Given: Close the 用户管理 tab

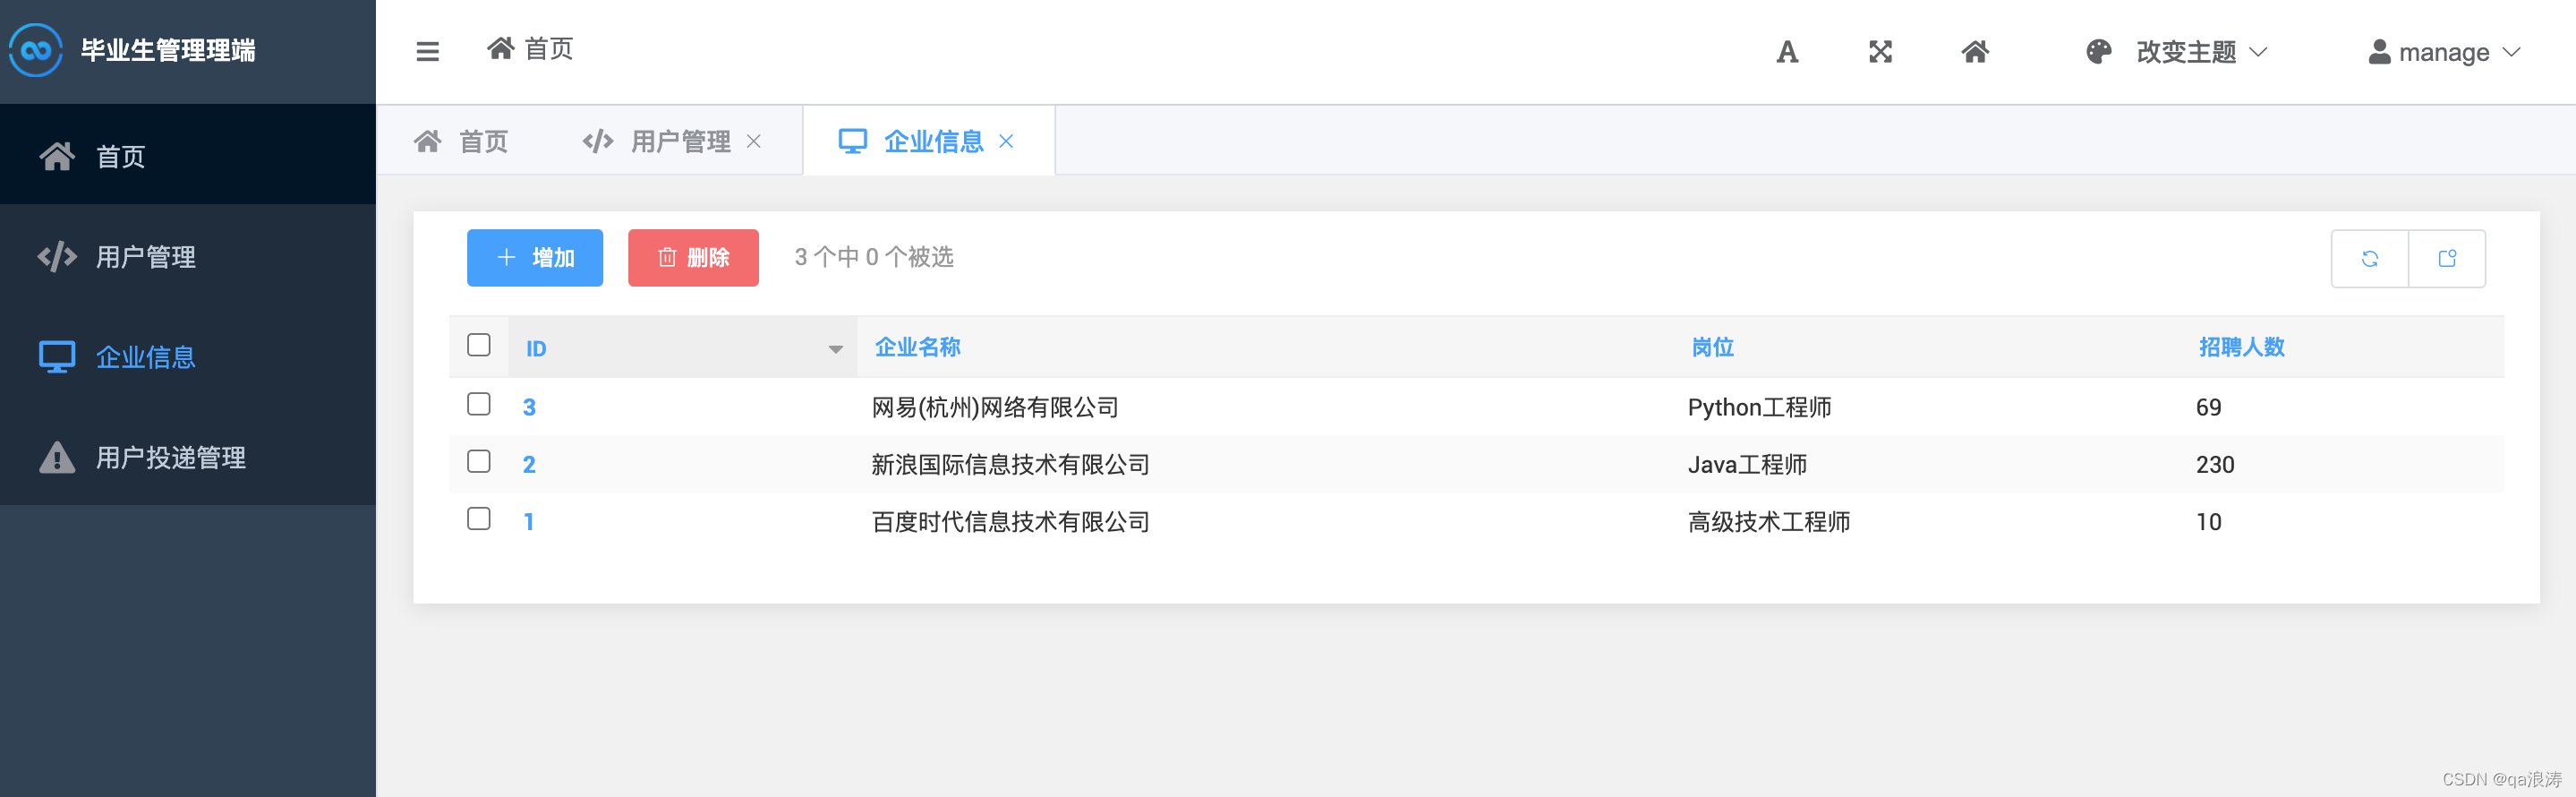Looking at the screenshot, I should 754,142.
